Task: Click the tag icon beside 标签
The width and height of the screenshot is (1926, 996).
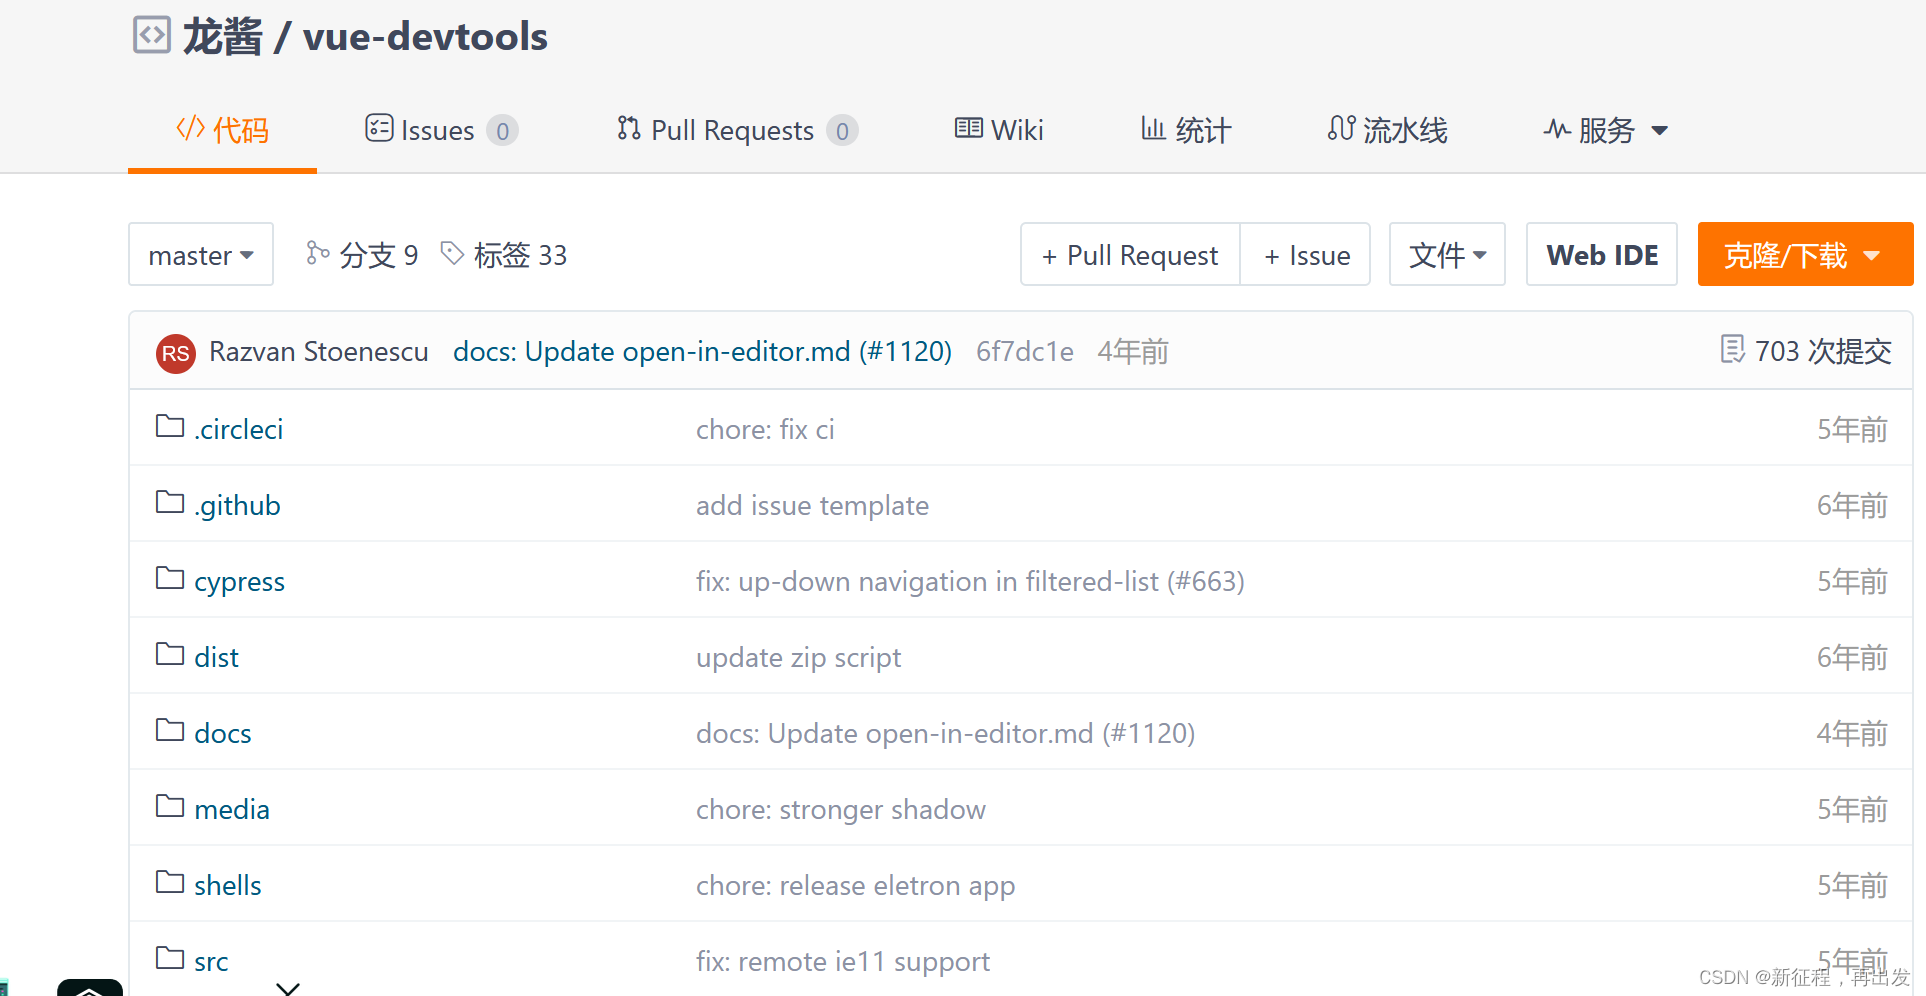Action: [452, 253]
